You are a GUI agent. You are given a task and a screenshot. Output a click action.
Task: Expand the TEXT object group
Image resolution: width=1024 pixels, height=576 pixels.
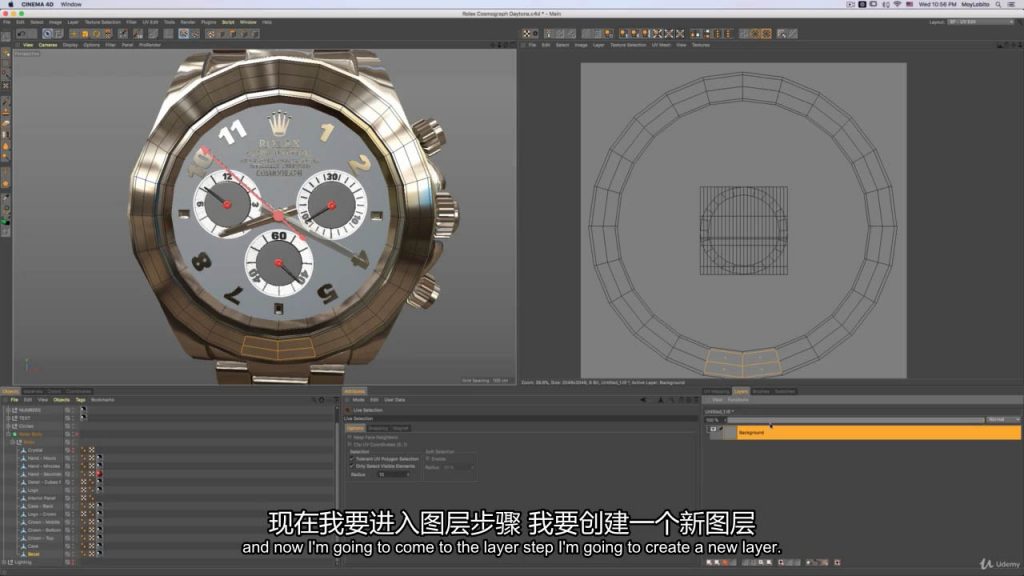8,418
